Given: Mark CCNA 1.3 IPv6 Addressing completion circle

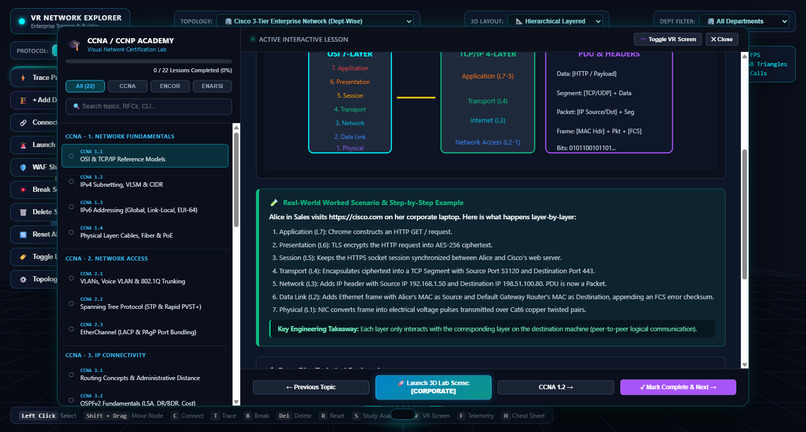Looking at the screenshot, I should [71, 206].
